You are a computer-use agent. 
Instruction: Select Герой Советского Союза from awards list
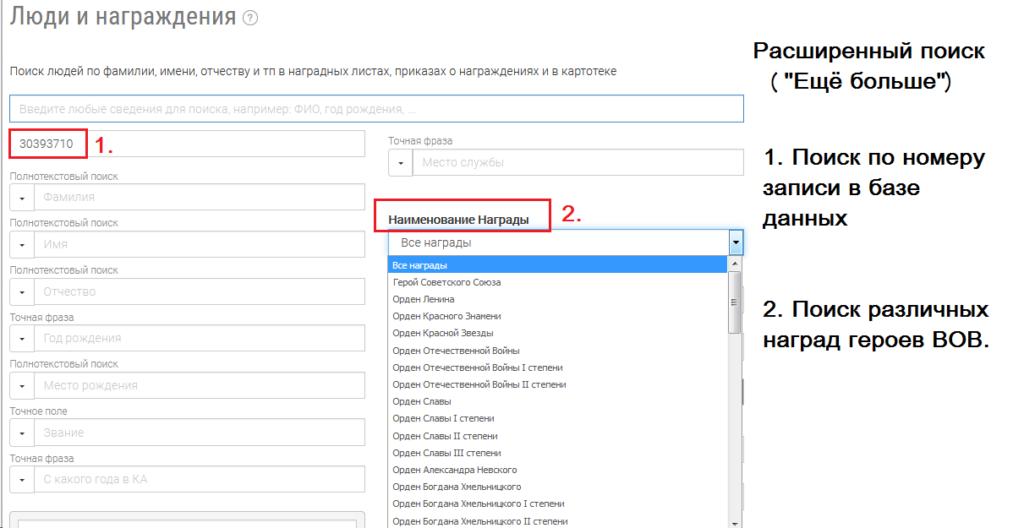coord(447,283)
